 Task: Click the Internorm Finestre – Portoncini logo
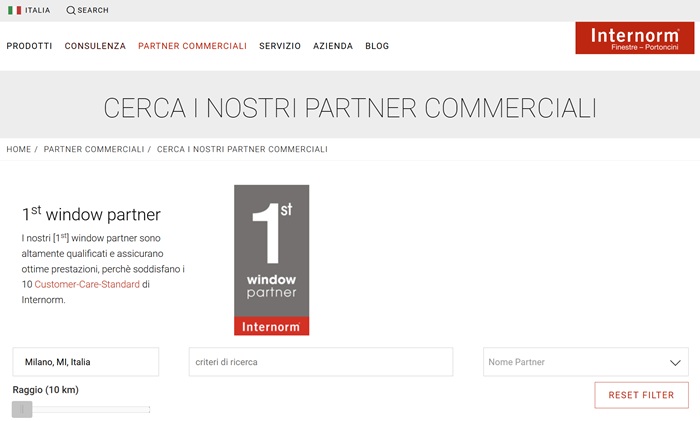(x=634, y=38)
